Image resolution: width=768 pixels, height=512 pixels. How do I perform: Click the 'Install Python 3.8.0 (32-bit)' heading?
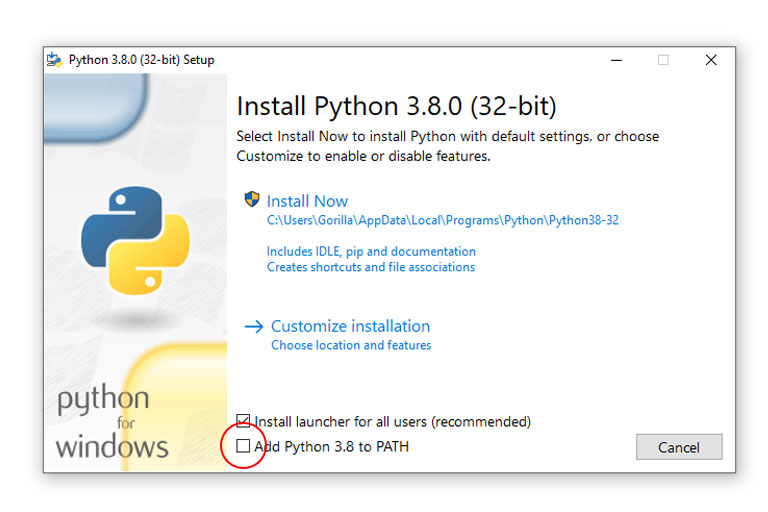pos(396,106)
